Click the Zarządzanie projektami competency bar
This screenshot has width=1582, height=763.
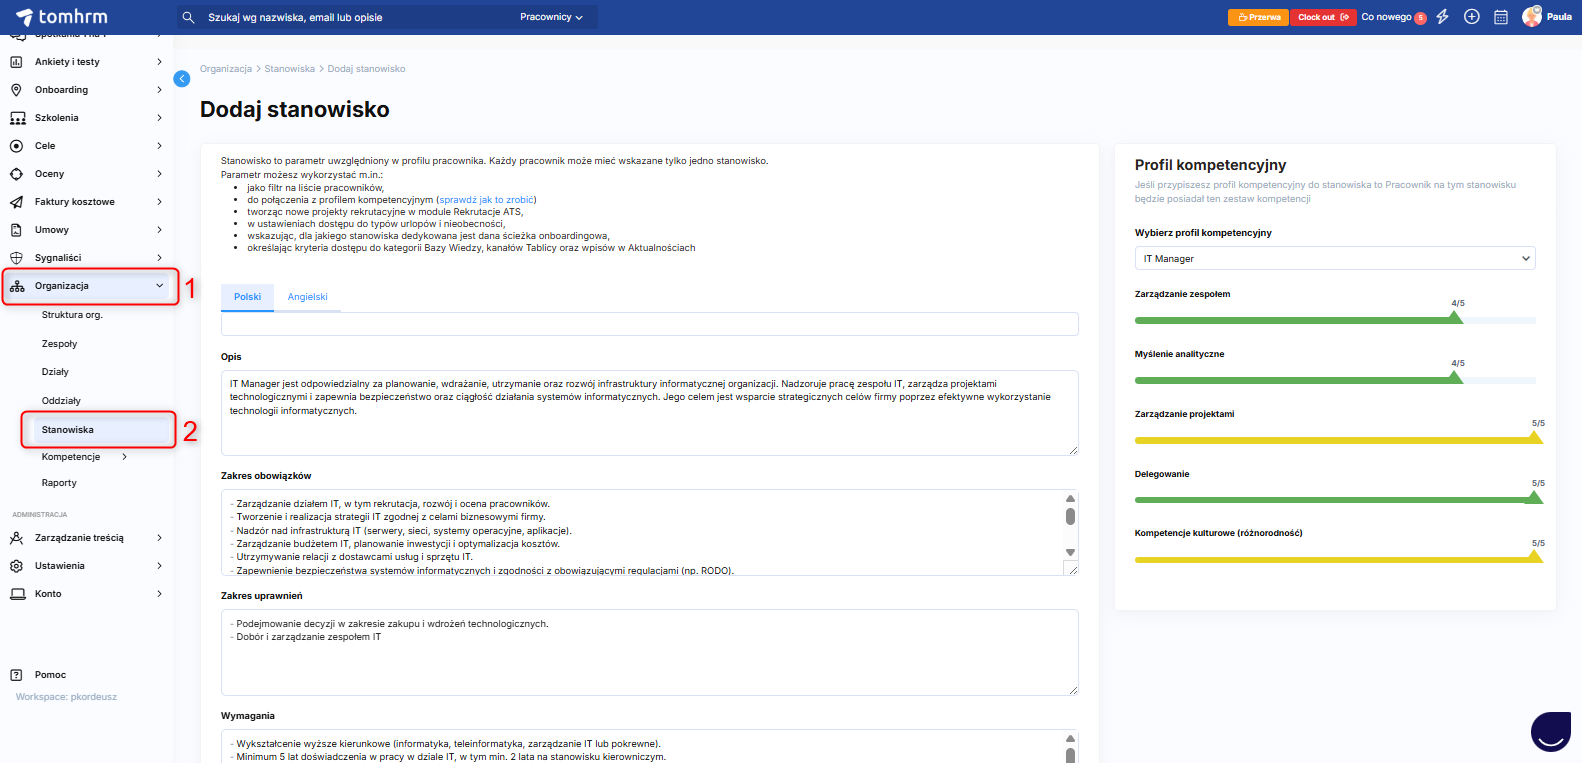point(1335,440)
